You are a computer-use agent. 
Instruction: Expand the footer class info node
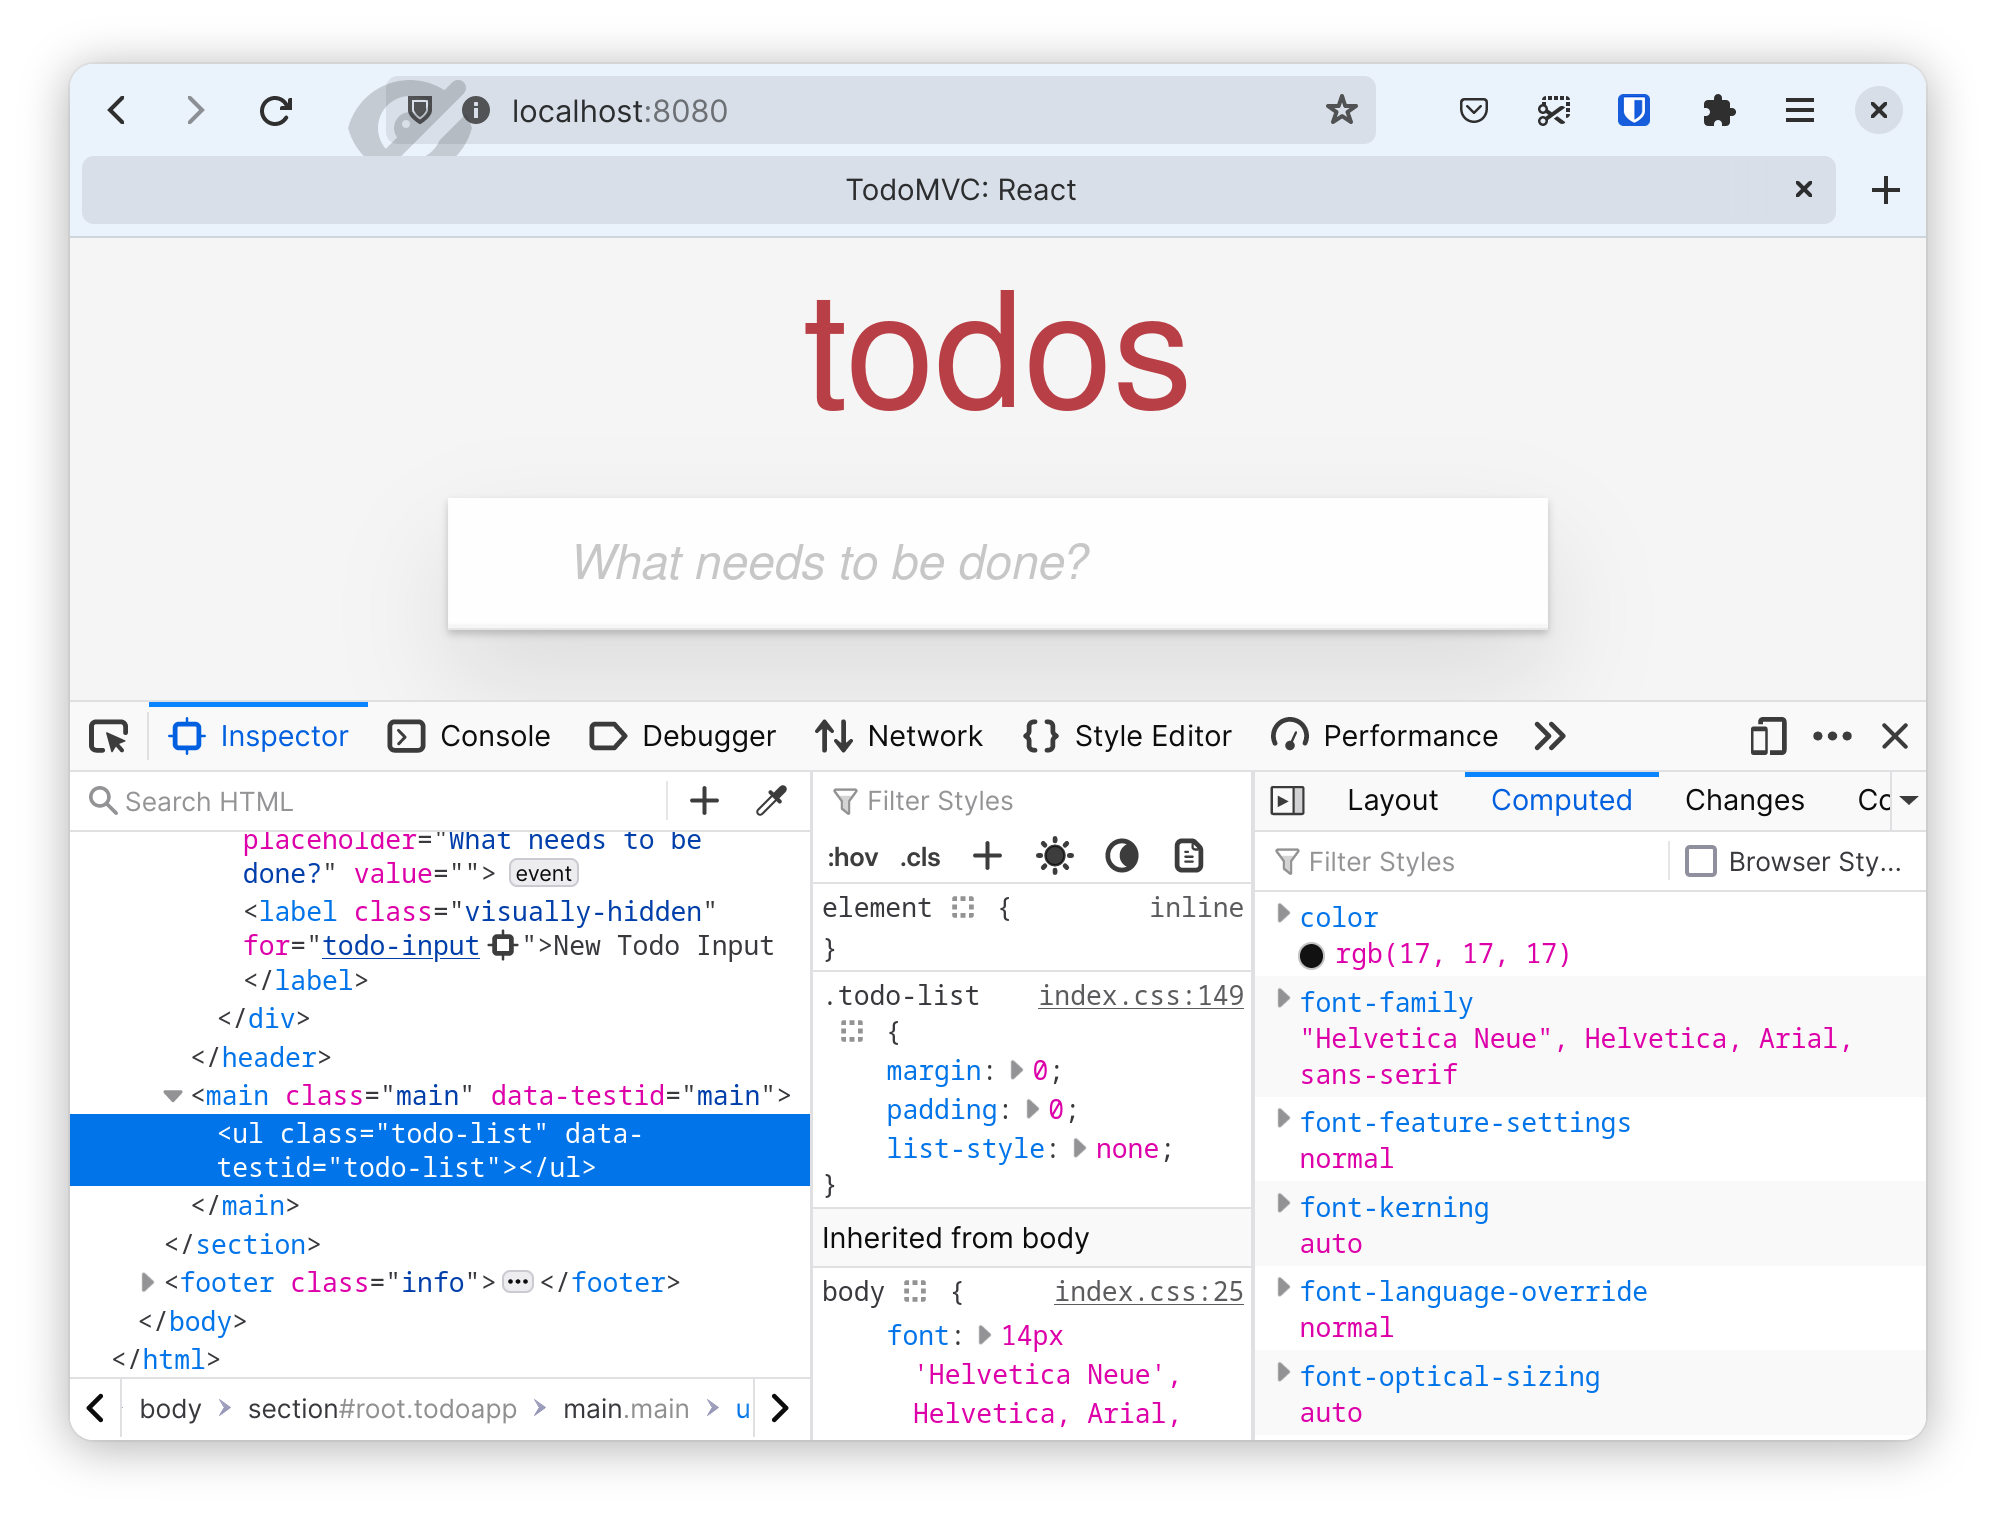[x=148, y=1282]
